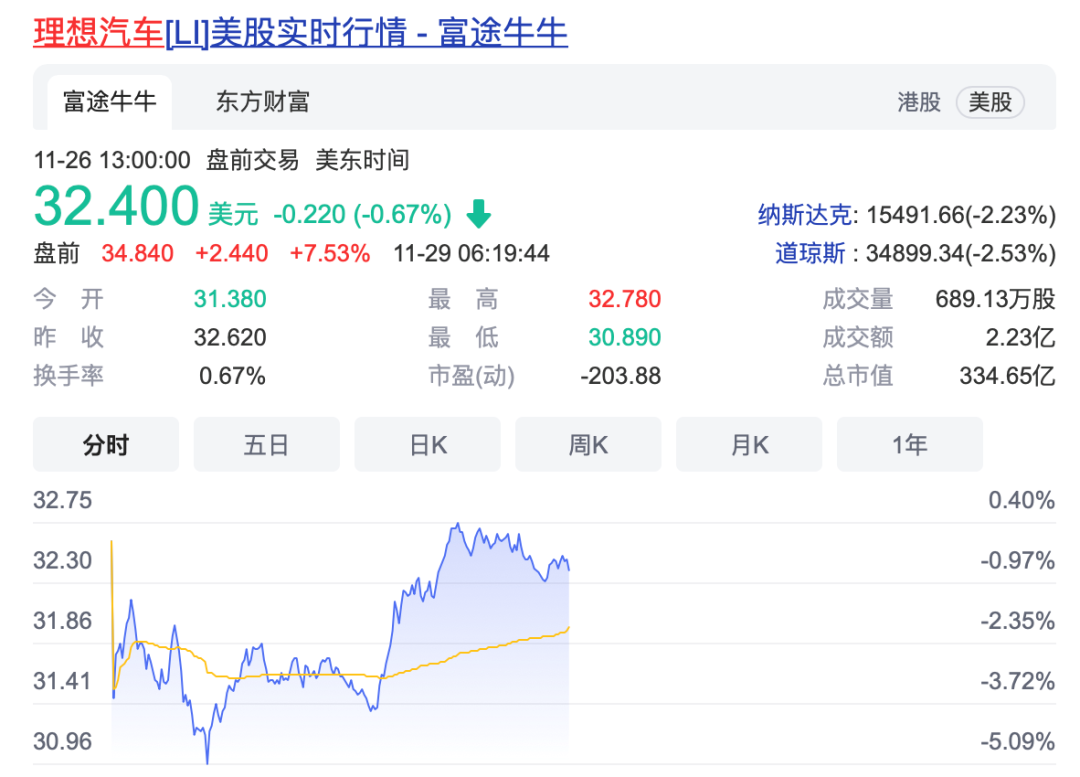Click the 成交量 value 689.13万股
This screenshot has width=1080, height=777.
(x=995, y=300)
